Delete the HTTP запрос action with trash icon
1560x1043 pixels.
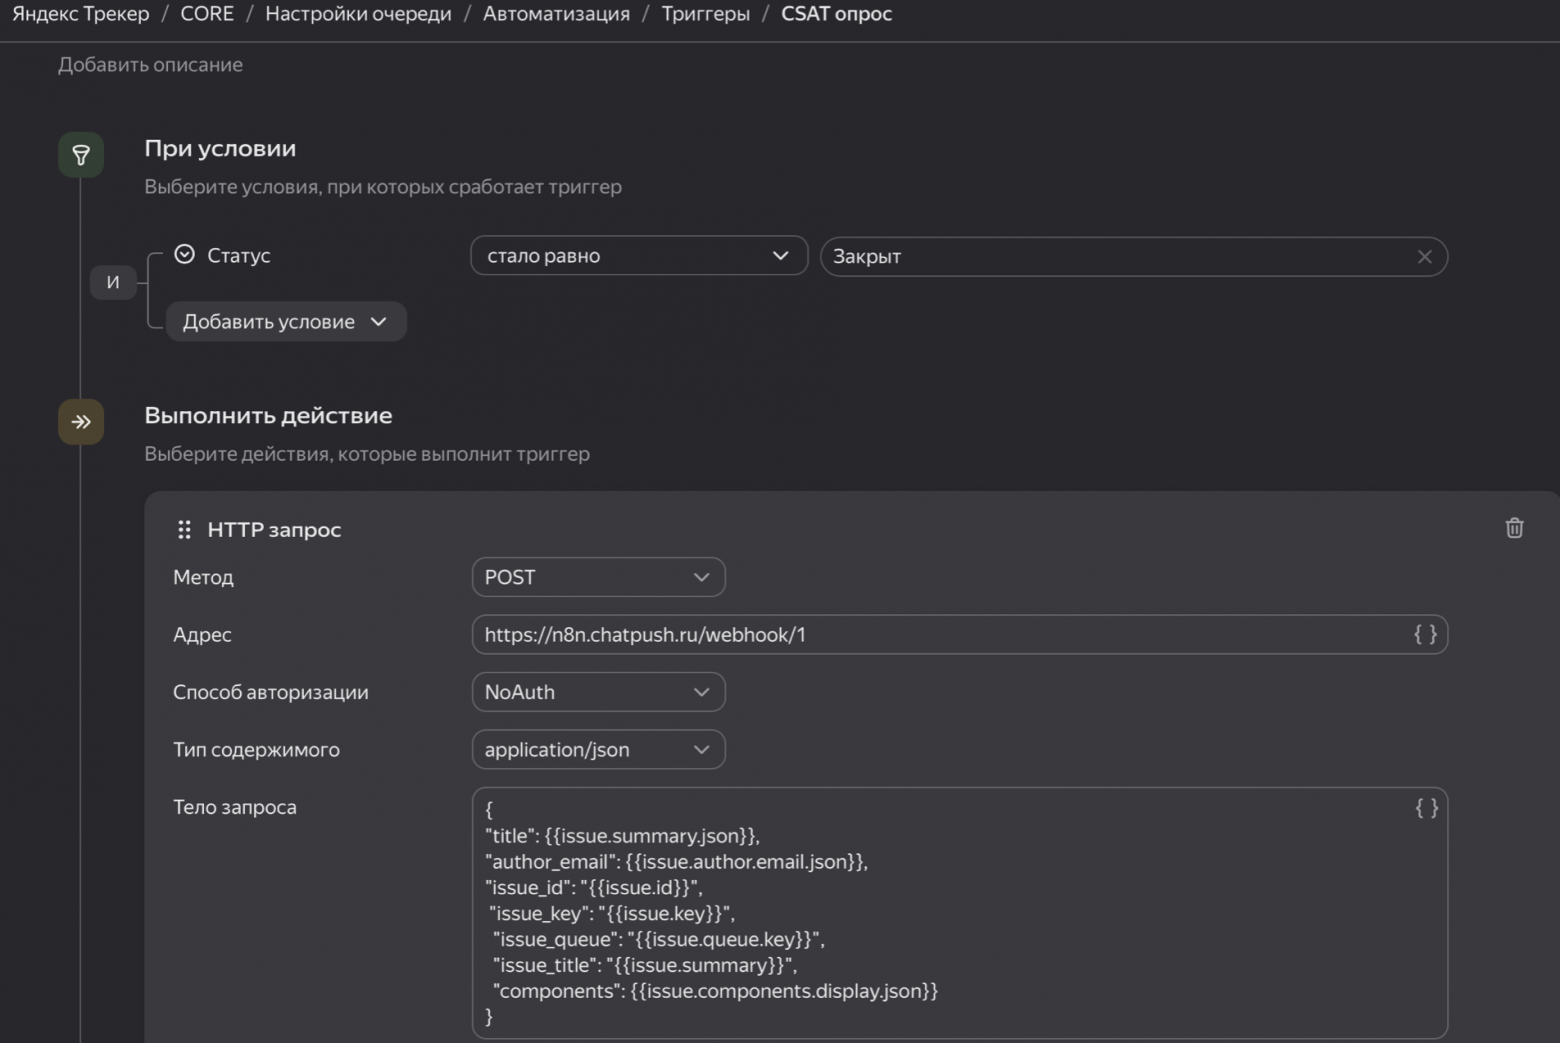coord(1514,528)
